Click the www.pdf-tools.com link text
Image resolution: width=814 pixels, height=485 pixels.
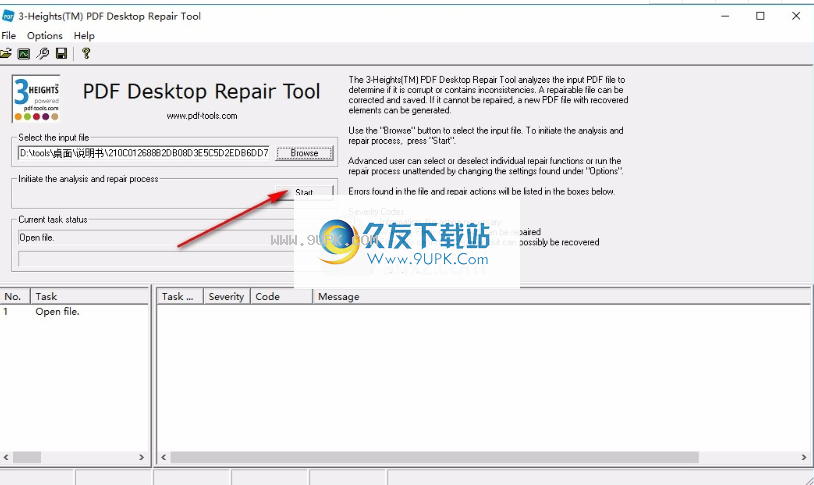[202, 116]
